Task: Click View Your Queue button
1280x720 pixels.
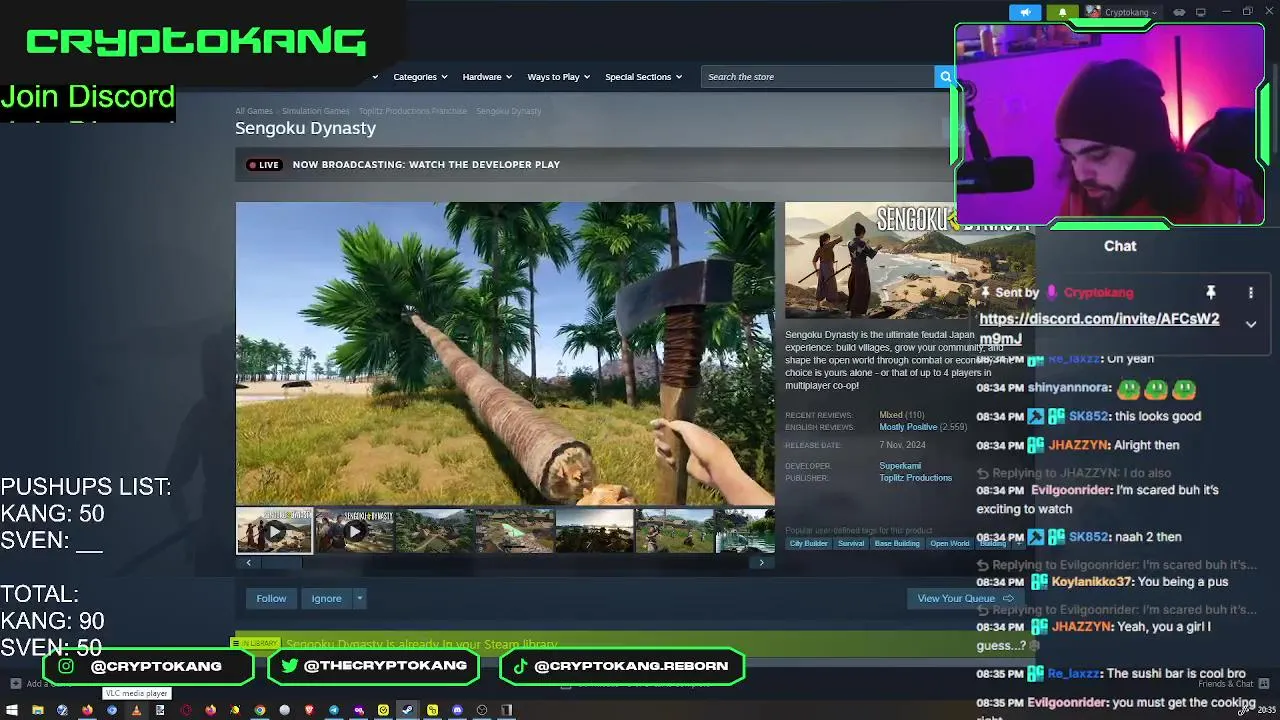Action: click(965, 598)
